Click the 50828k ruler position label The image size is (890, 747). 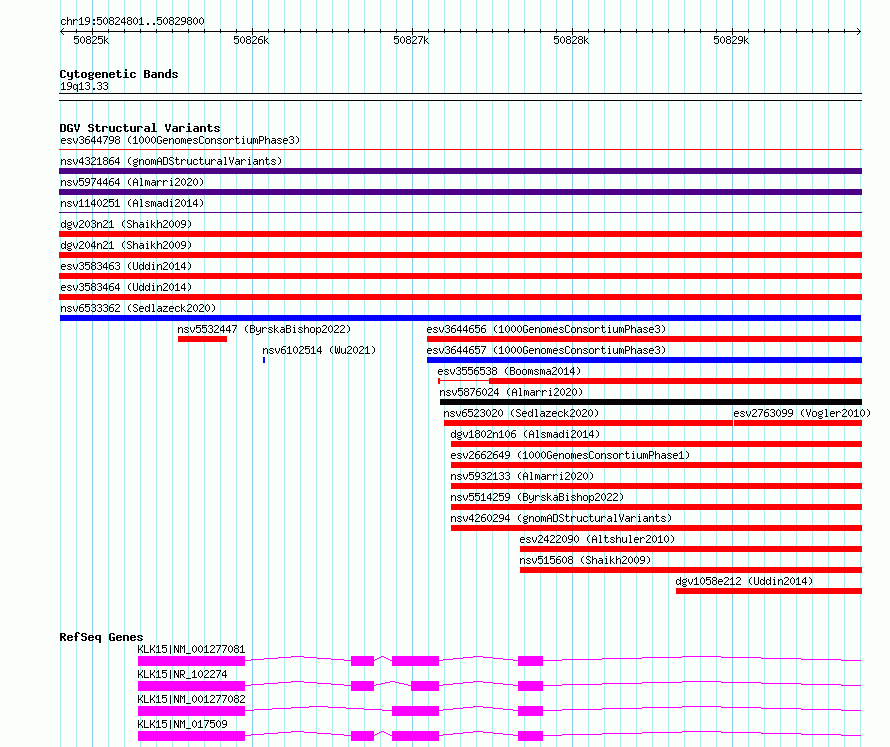(572, 40)
